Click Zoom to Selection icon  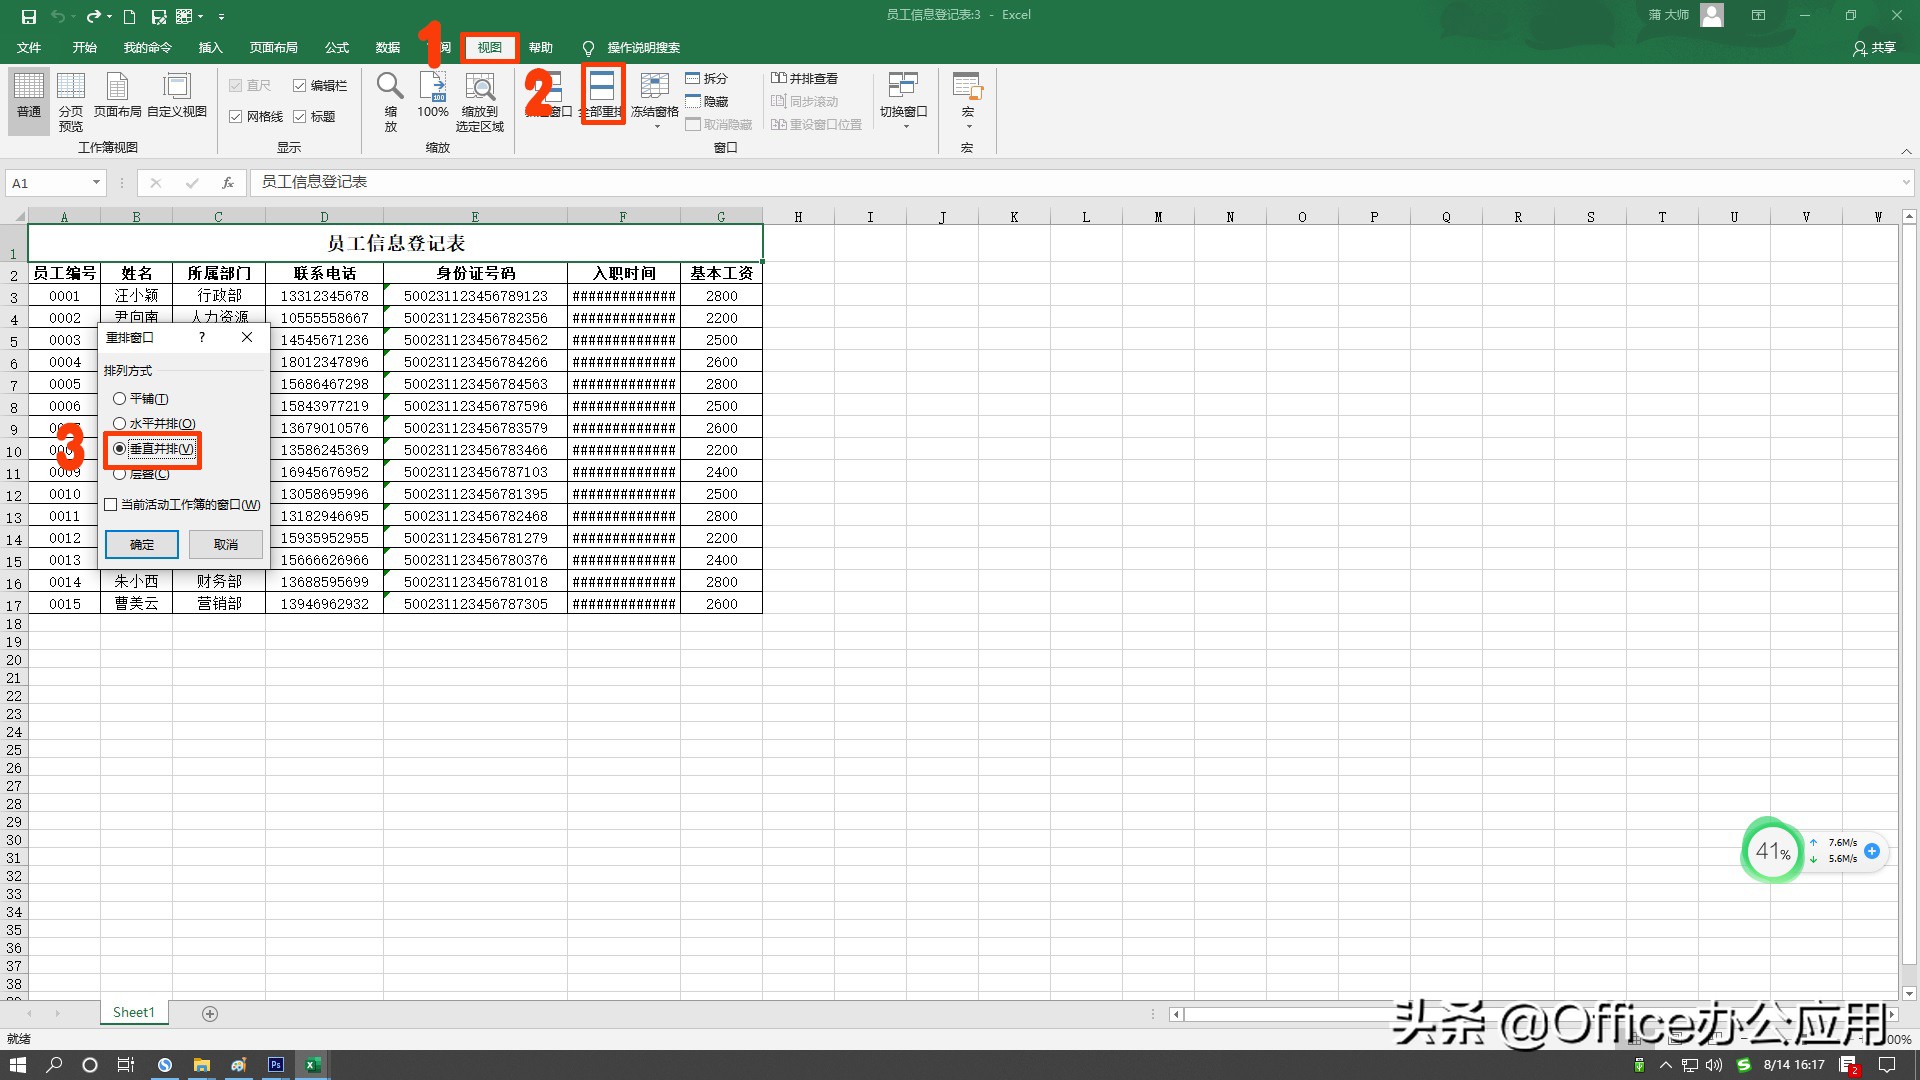[480, 88]
